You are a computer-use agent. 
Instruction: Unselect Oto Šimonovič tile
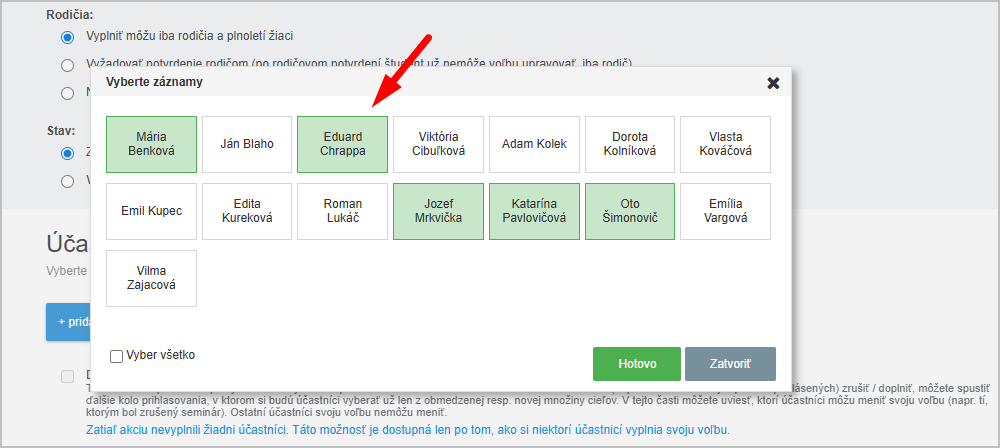click(629, 211)
